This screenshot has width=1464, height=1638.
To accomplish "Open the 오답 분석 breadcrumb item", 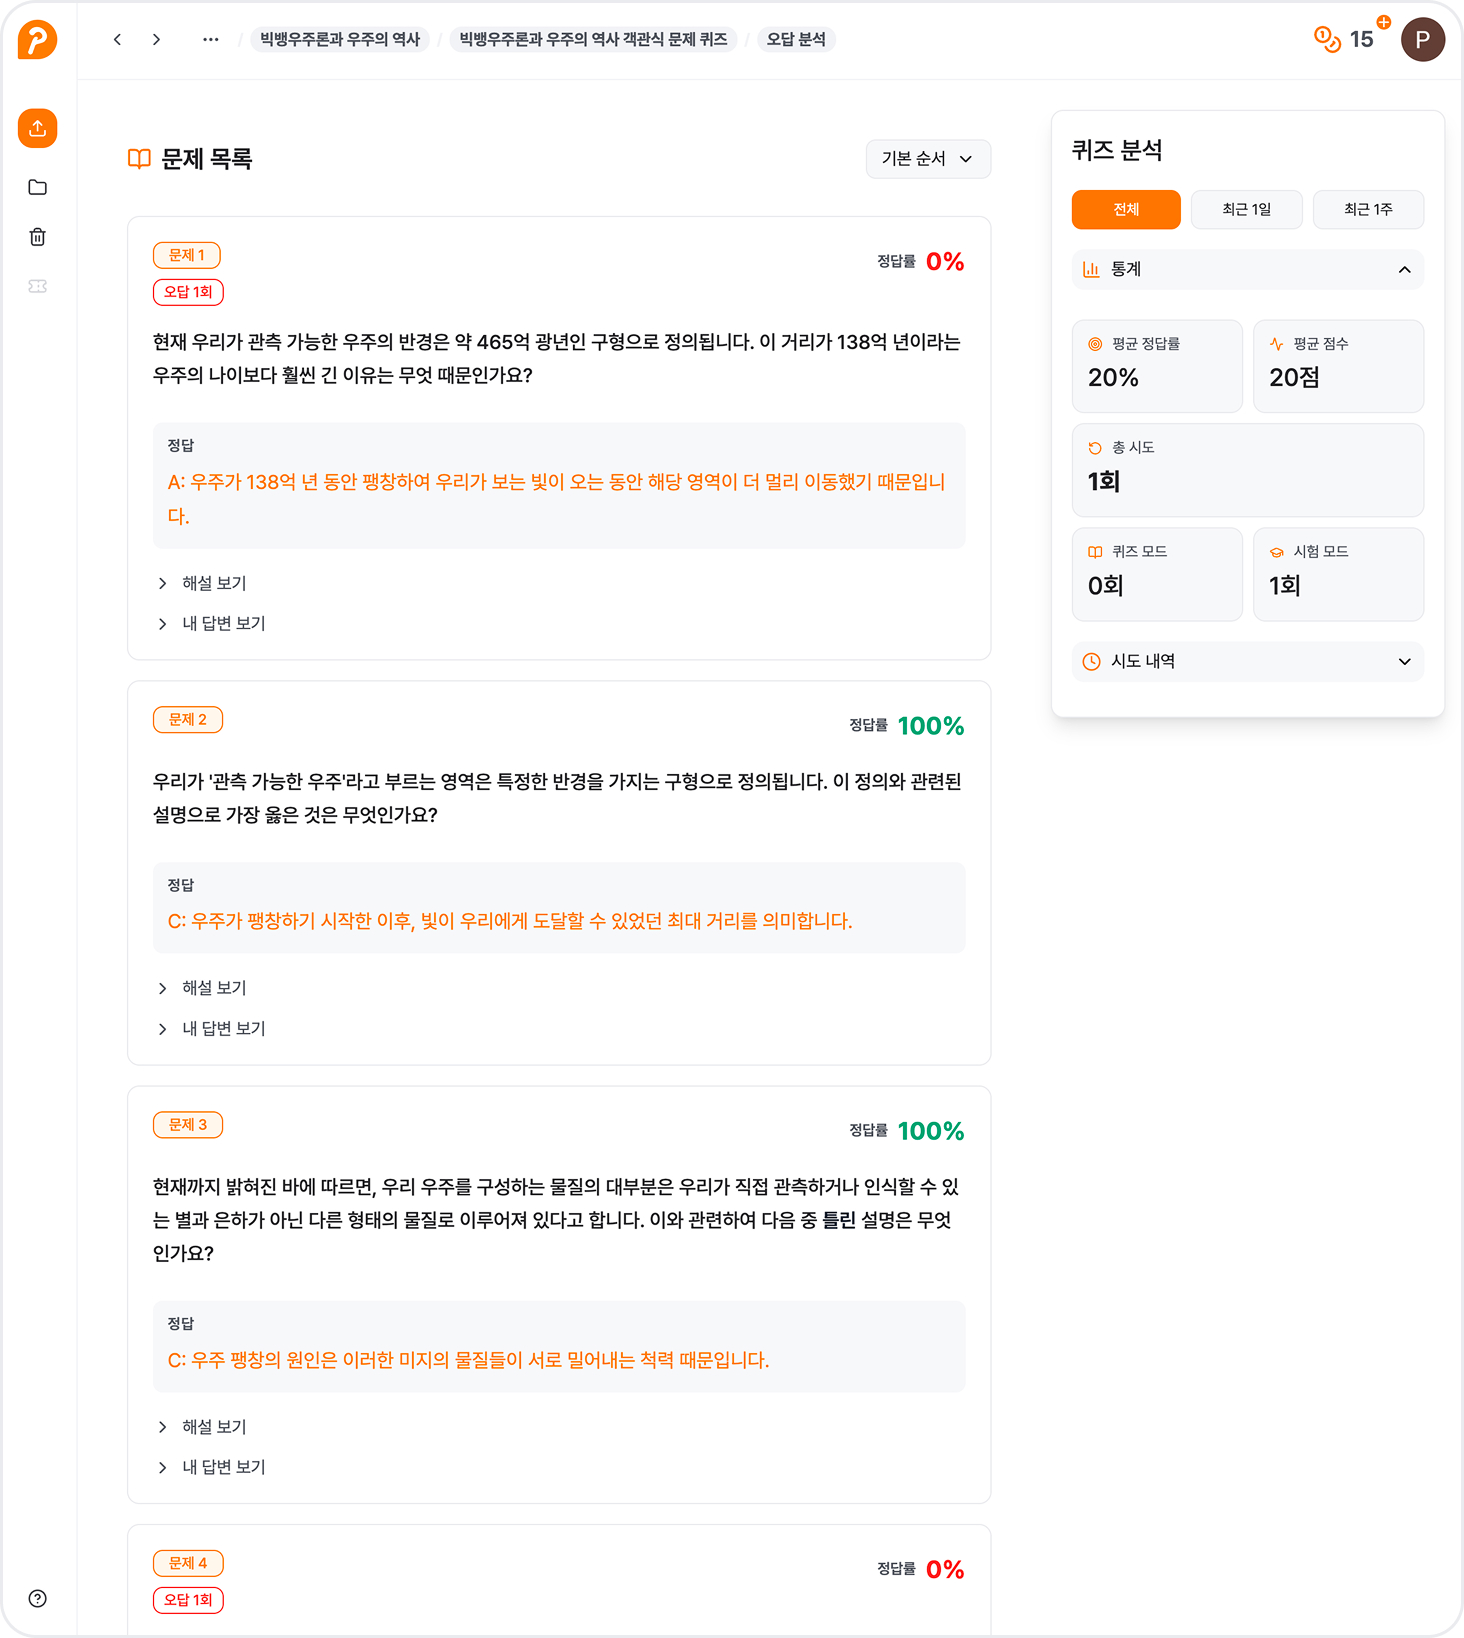I will (796, 39).
